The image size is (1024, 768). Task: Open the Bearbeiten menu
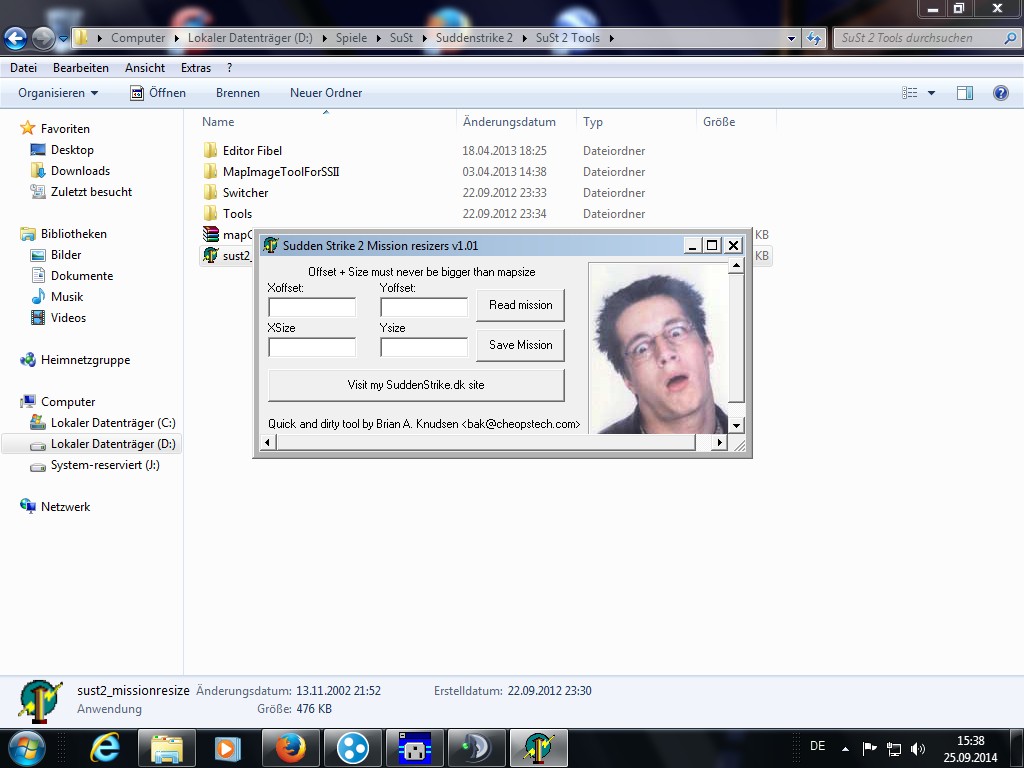(81, 67)
